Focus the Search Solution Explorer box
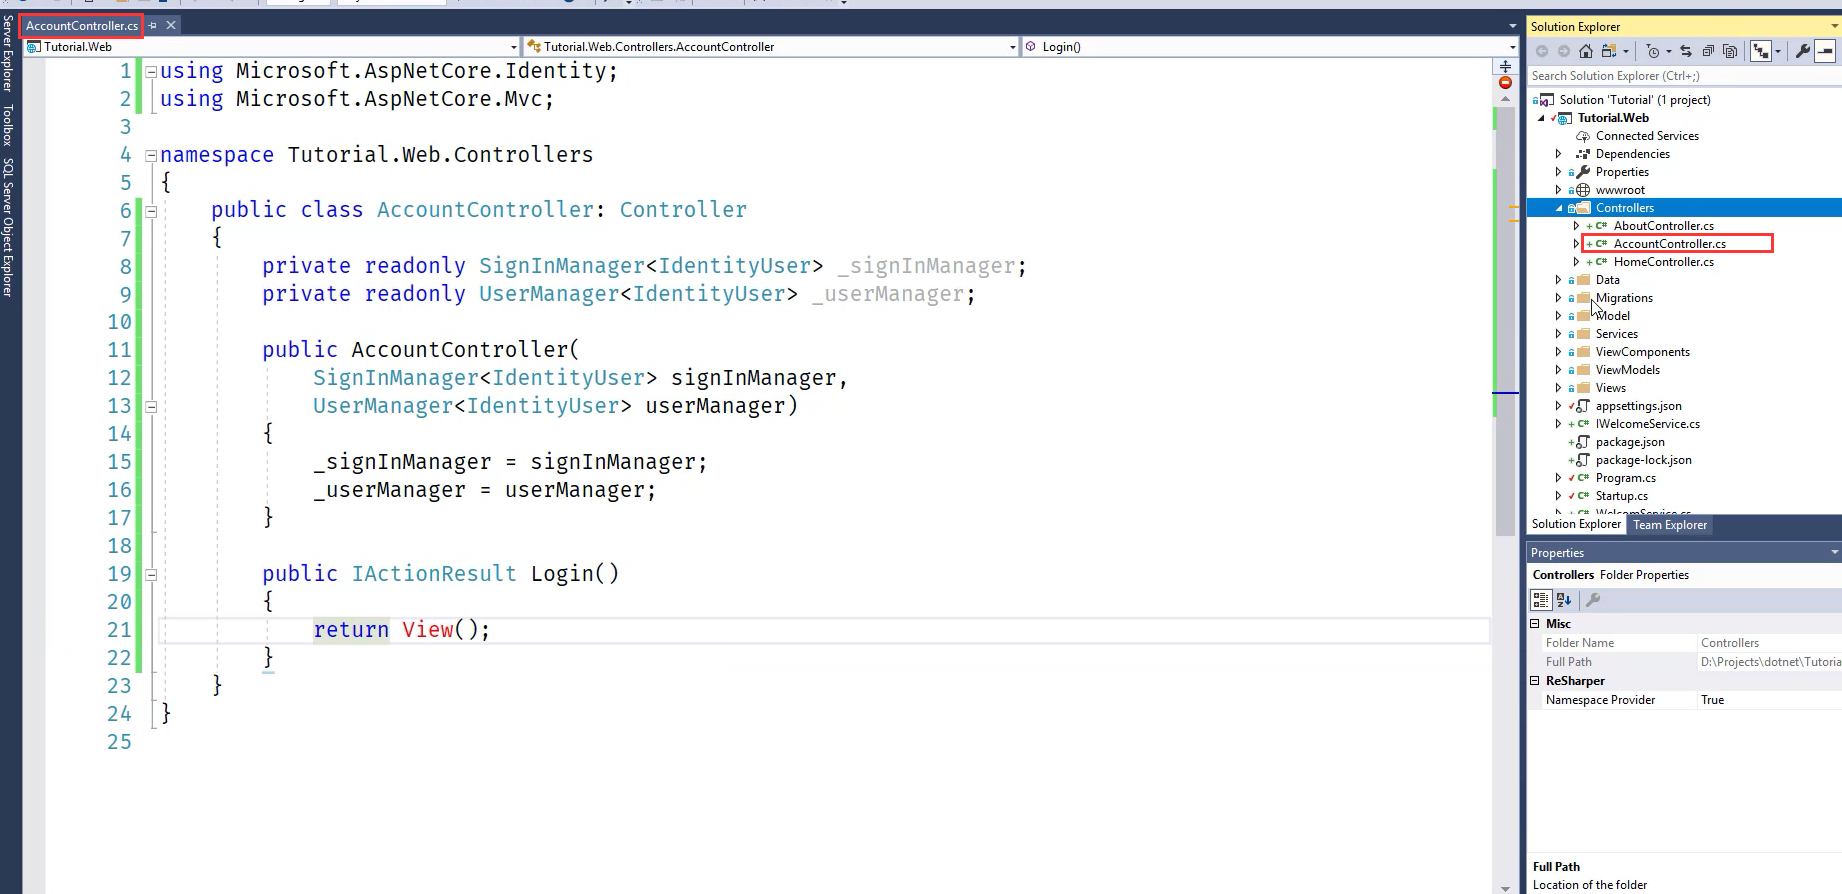Image resolution: width=1842 pixels, height=894 pixels. point(1684,76)
